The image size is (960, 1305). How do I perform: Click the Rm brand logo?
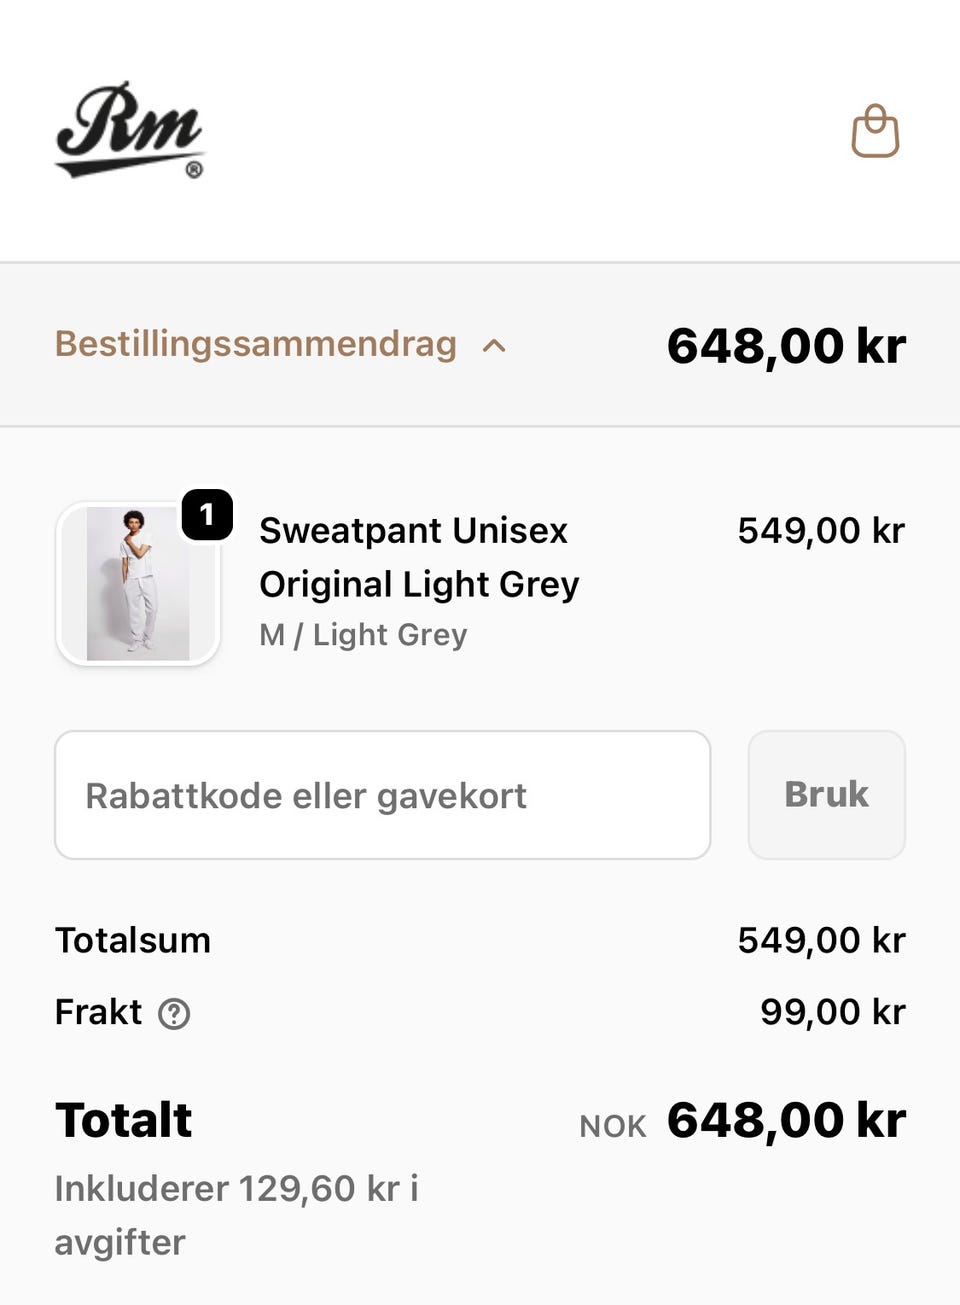click(x=130, y=130)
